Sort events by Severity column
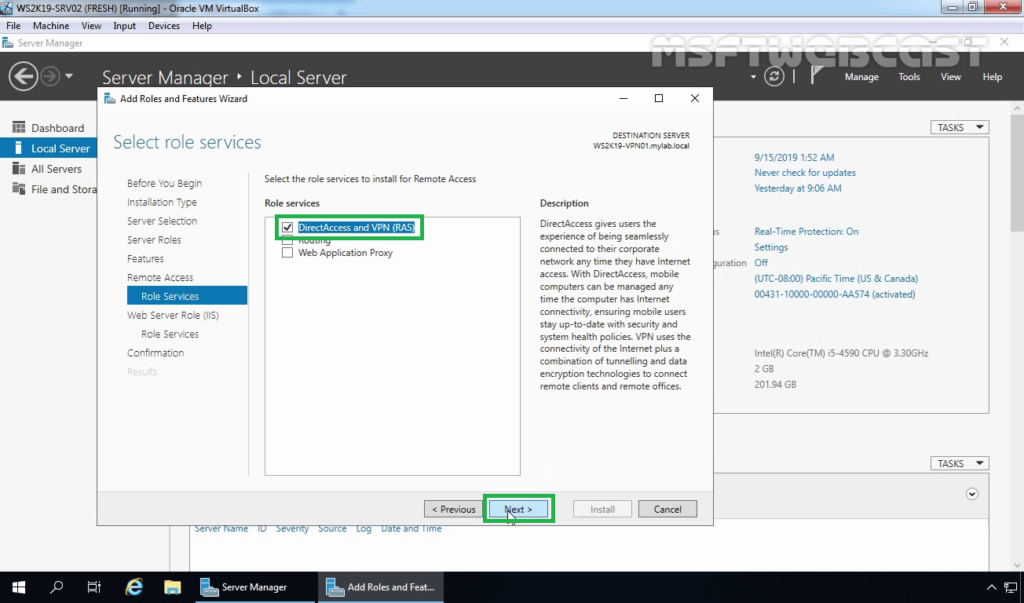The image size is (1024, 603). point(292,529)
